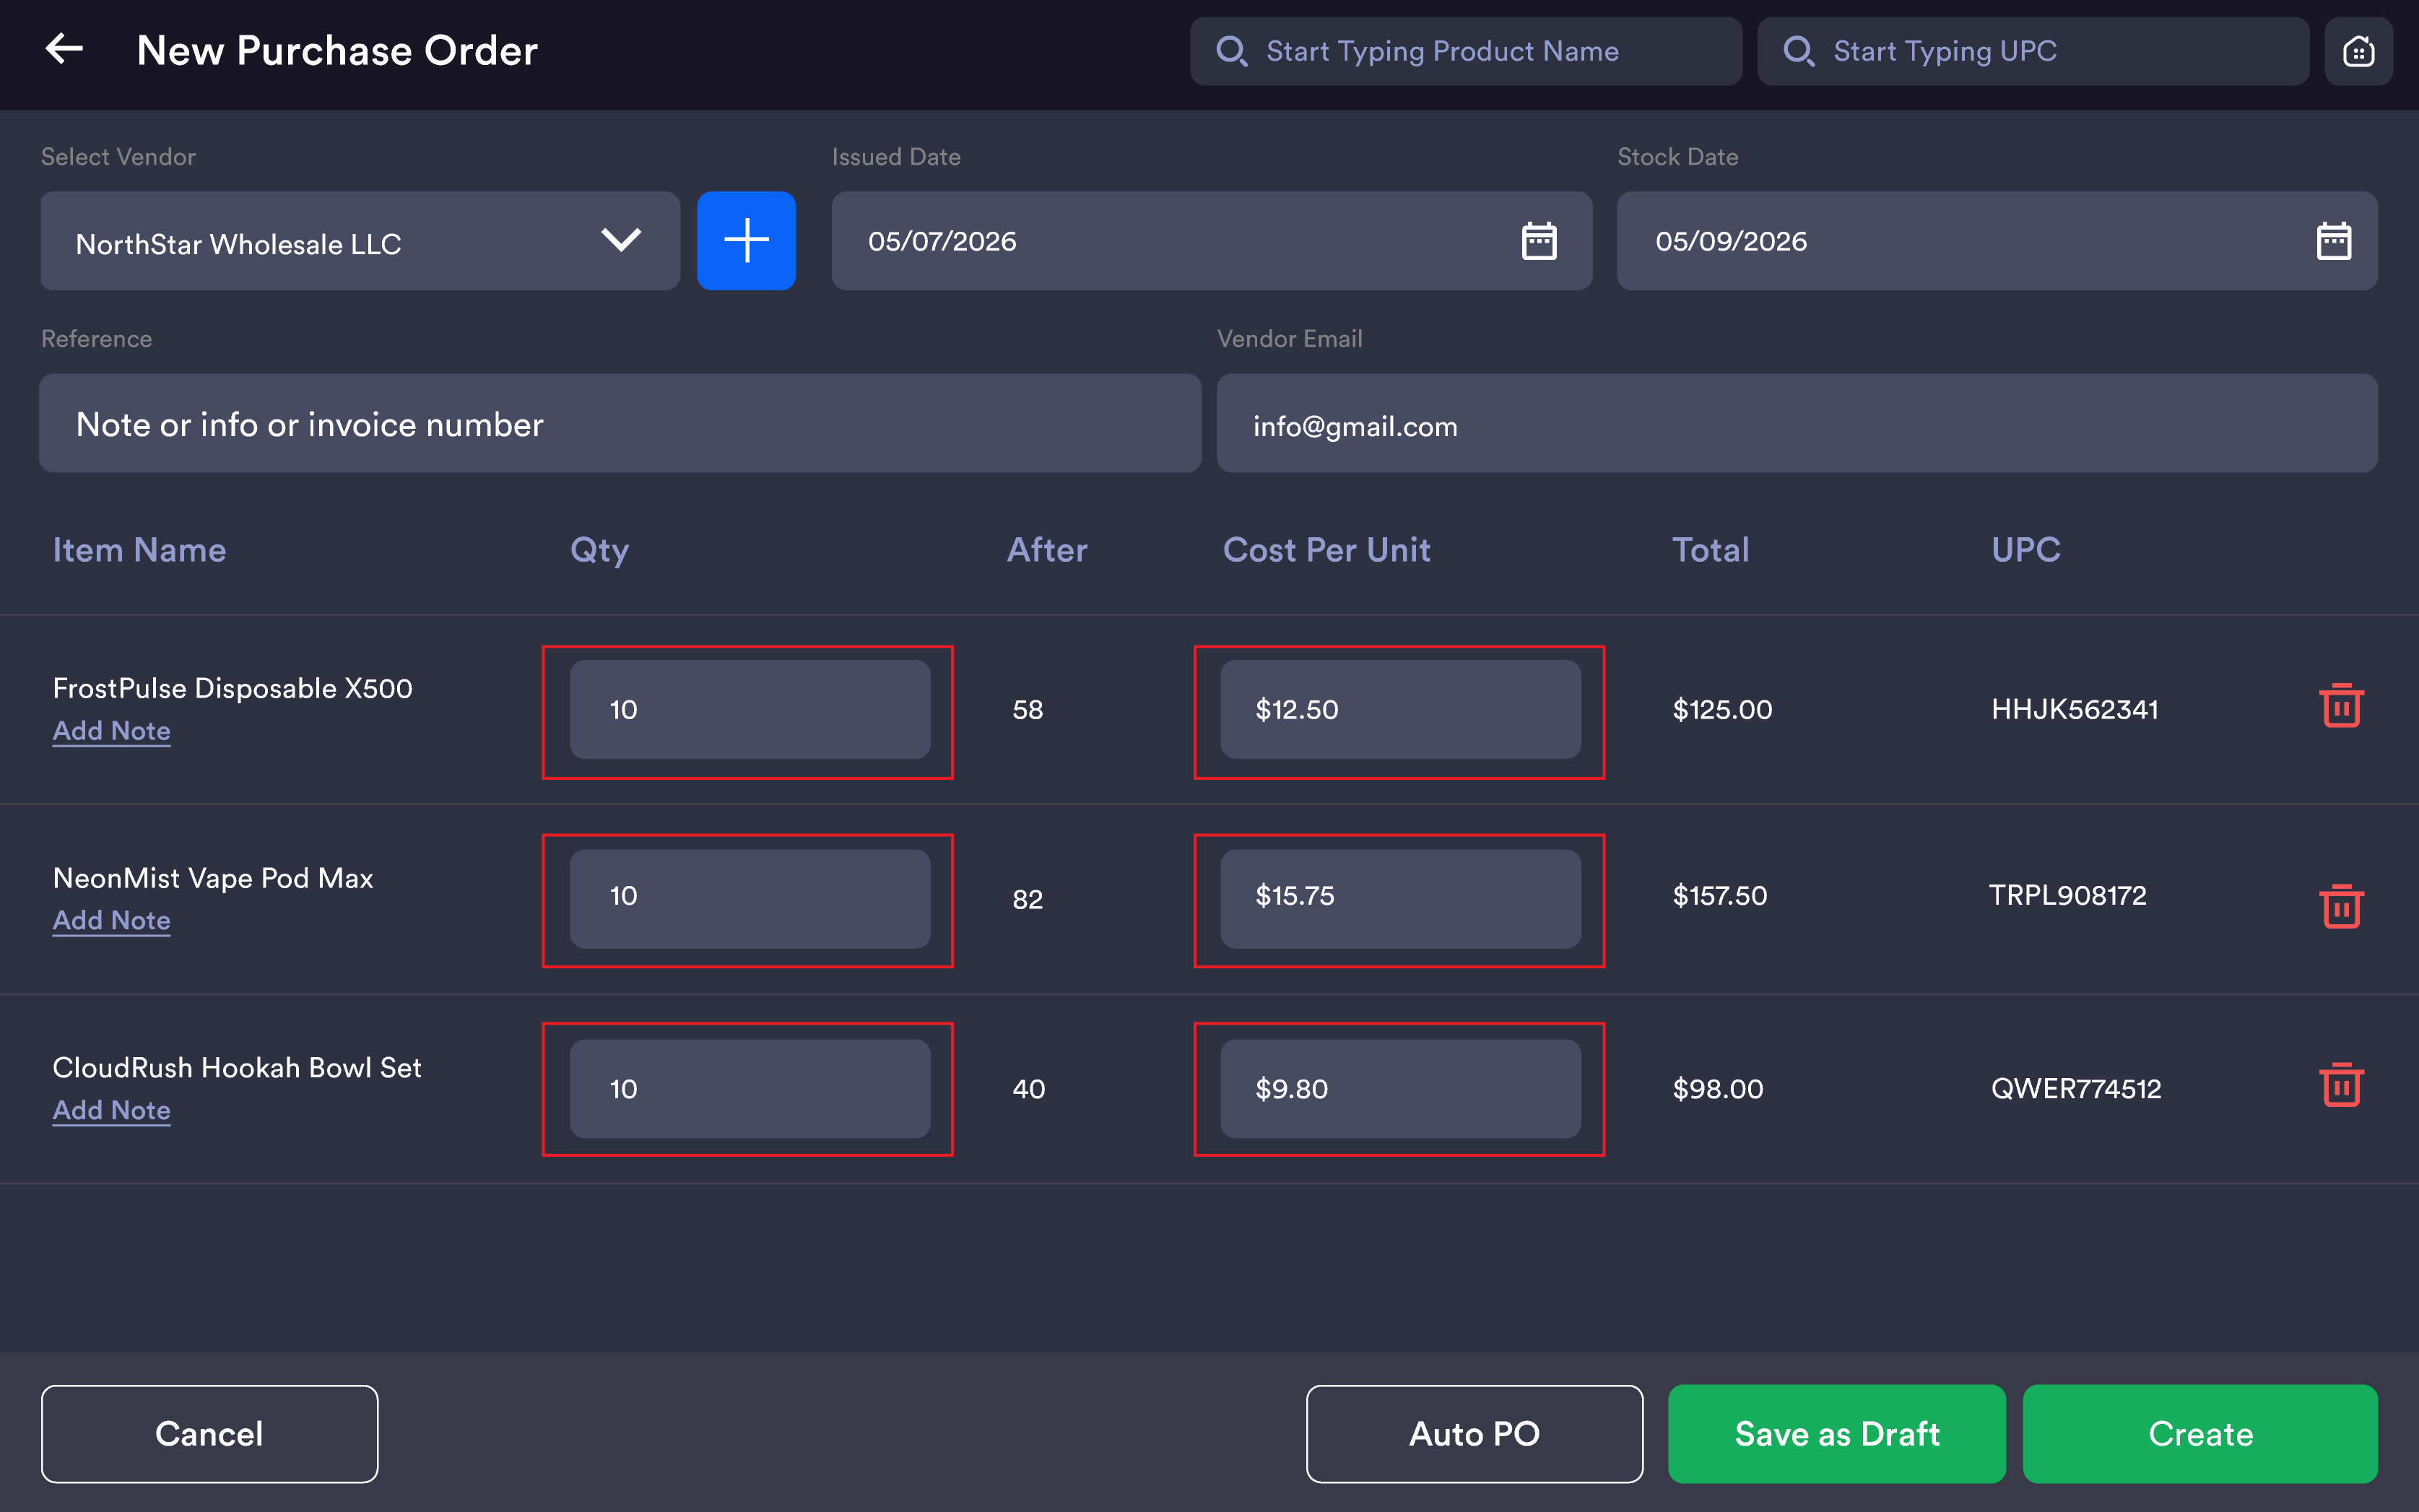The height and width of the screenshot is (1512, 2419).
Task: Click the total value $157.50
Action: (x=1720, y=895)
